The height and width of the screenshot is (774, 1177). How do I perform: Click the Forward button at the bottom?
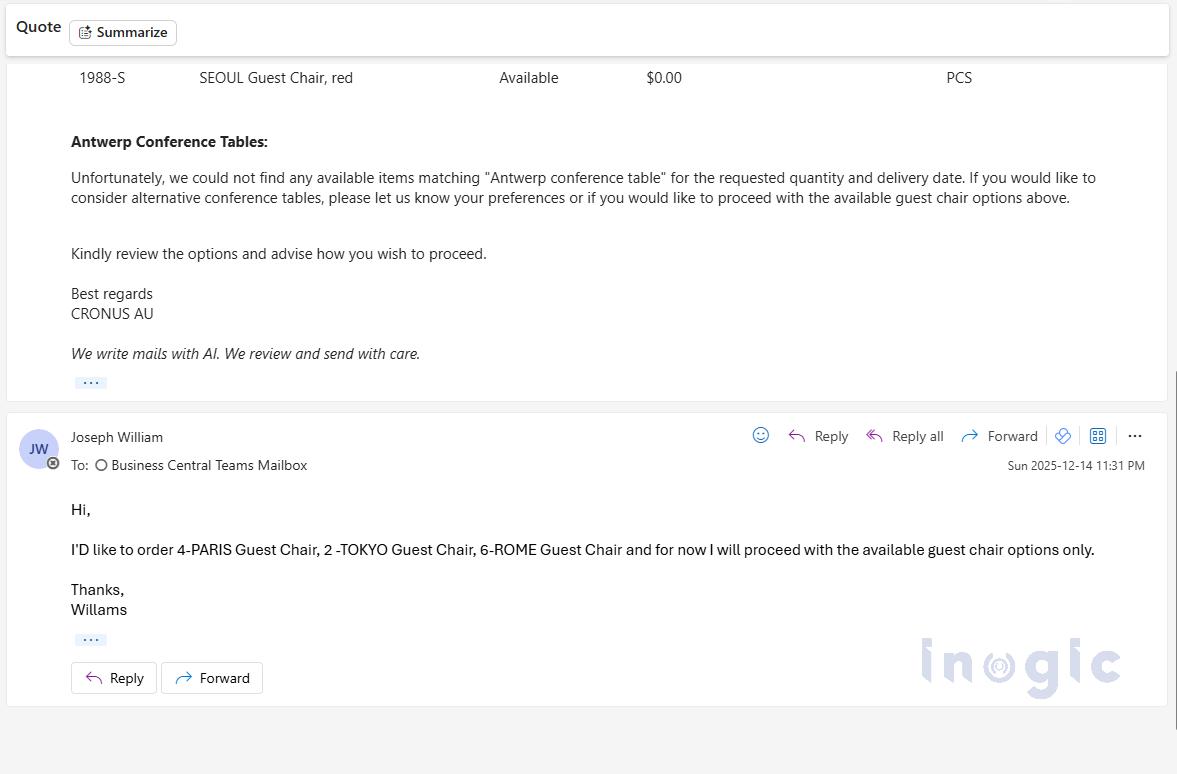point(212,678)
